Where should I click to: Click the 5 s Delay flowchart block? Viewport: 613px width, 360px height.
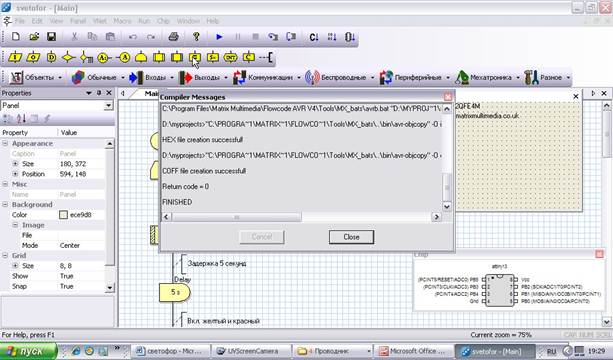coord(175,292)
